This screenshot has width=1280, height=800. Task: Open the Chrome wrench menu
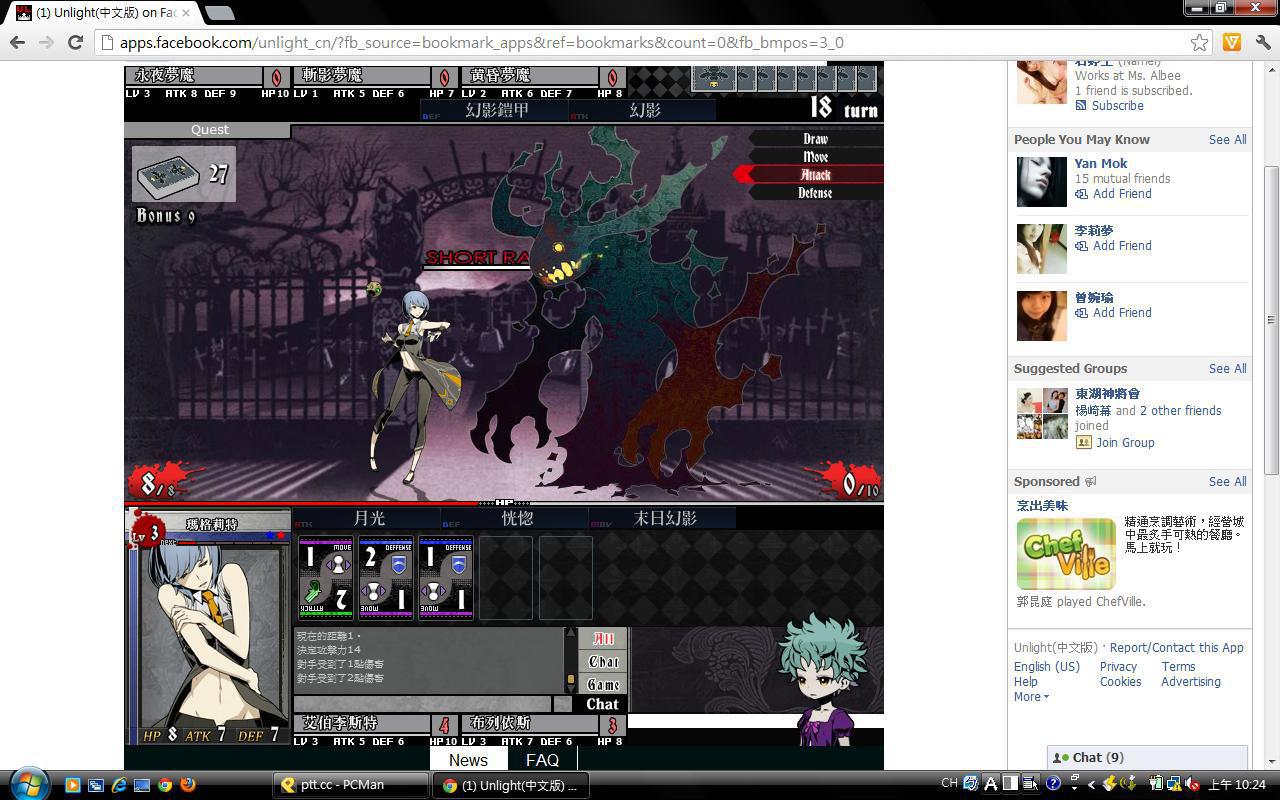point(1262,42)
